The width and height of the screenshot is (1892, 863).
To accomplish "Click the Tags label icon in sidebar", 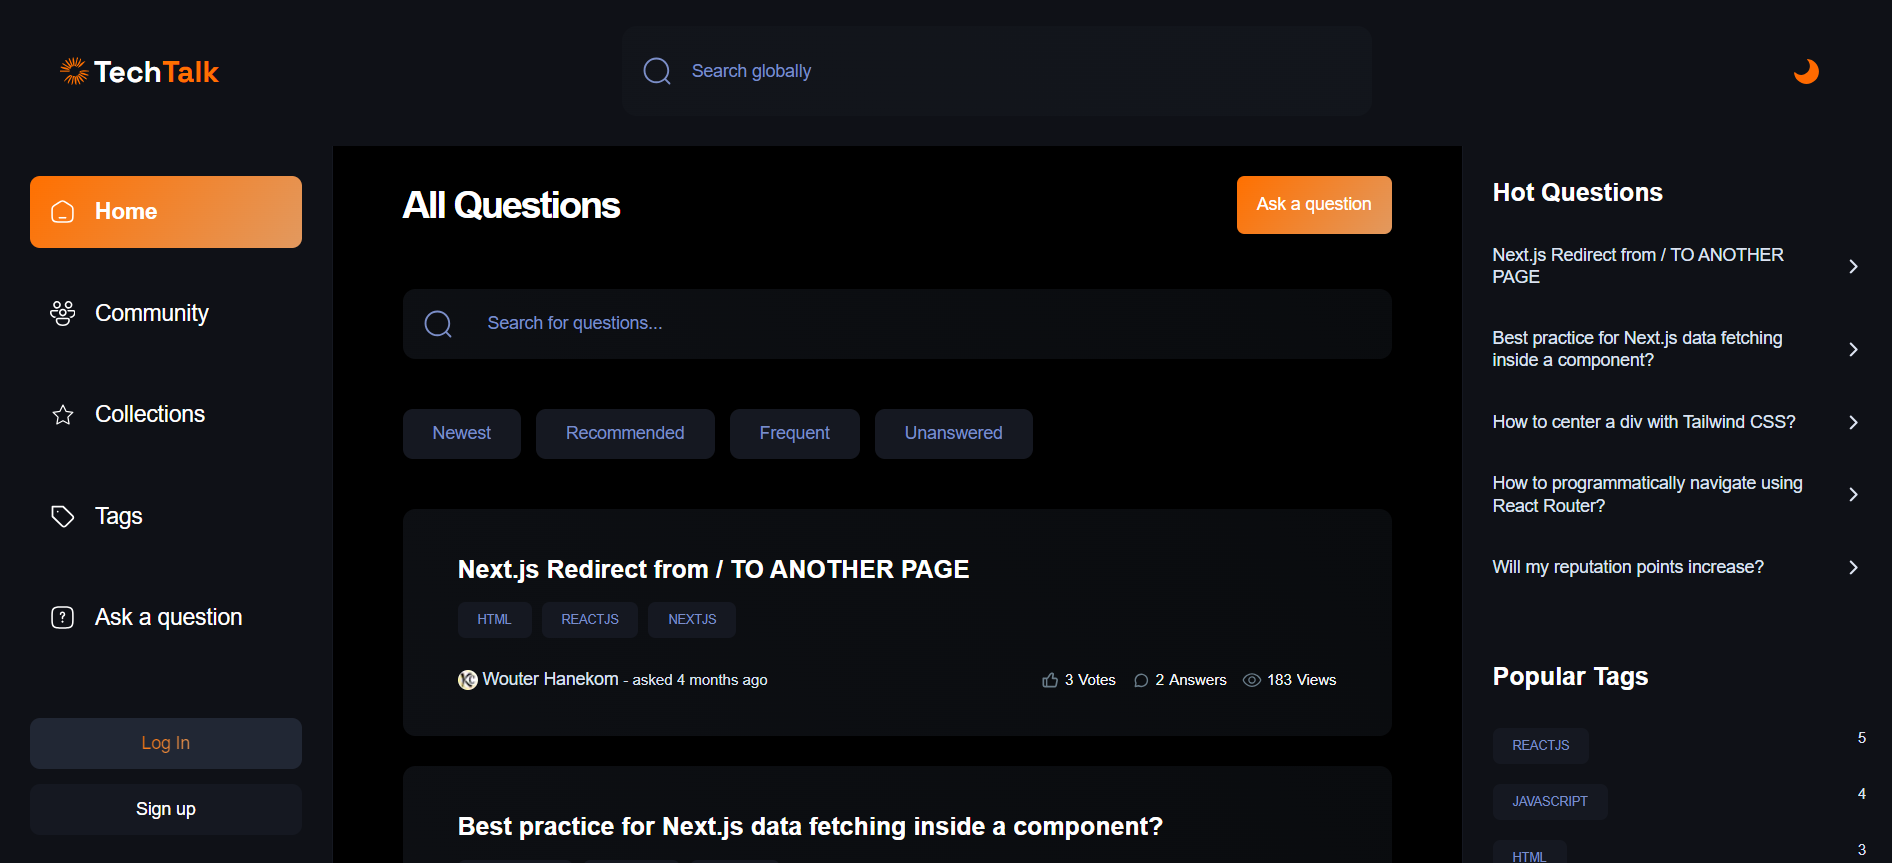I will [x=63, y=516].
